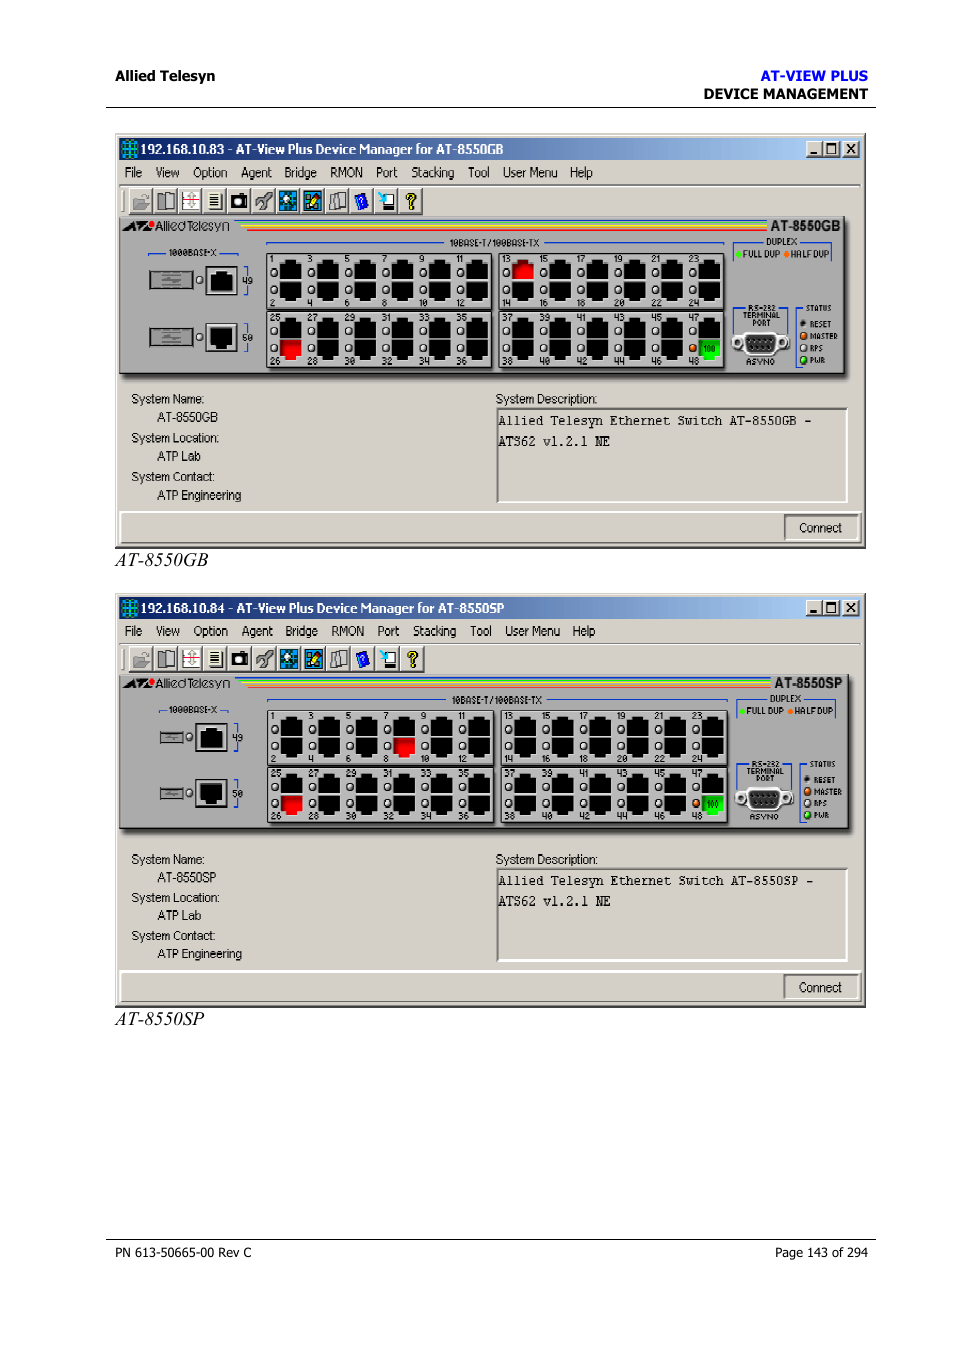The image size is (954, 1351).
Task: Click the wrench tool icon in AT-8550GB window
Action: click(264, 201)
